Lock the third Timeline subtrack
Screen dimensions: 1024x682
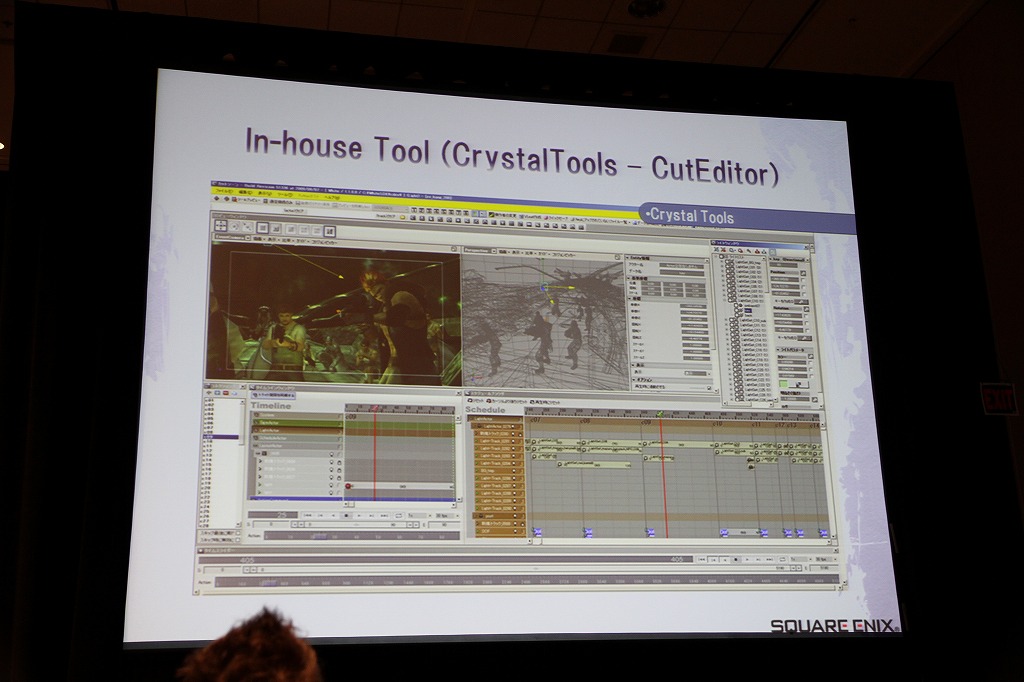(339, 478)
